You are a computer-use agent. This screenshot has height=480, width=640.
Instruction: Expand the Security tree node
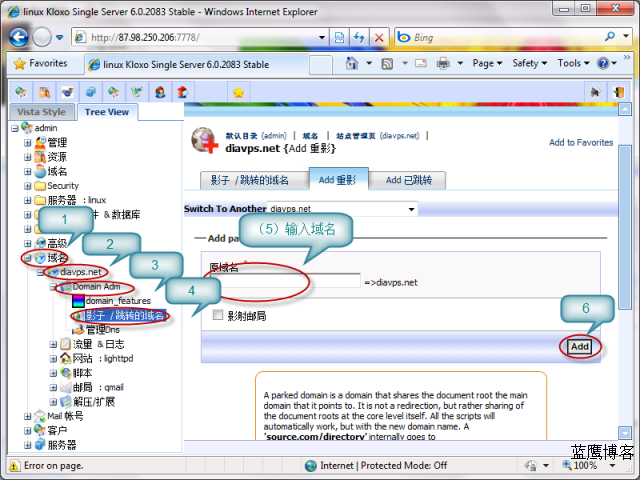pos(27,186)
